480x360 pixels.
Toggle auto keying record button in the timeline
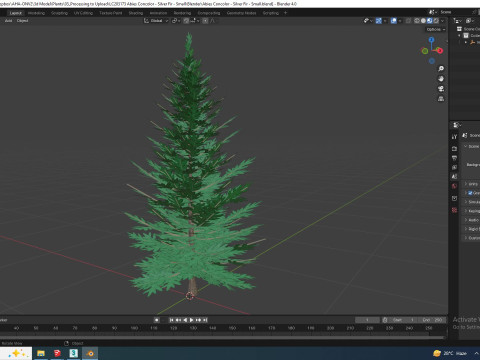(157, 320)
